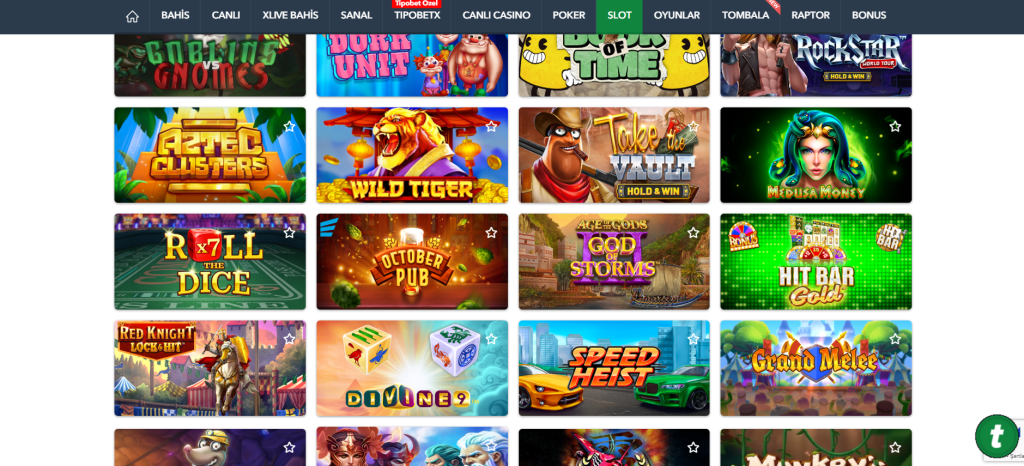The height and width of the screenshot is (466, 1024).
Task: Favorite the Wild Tiger game star
Action: [491, 127]
